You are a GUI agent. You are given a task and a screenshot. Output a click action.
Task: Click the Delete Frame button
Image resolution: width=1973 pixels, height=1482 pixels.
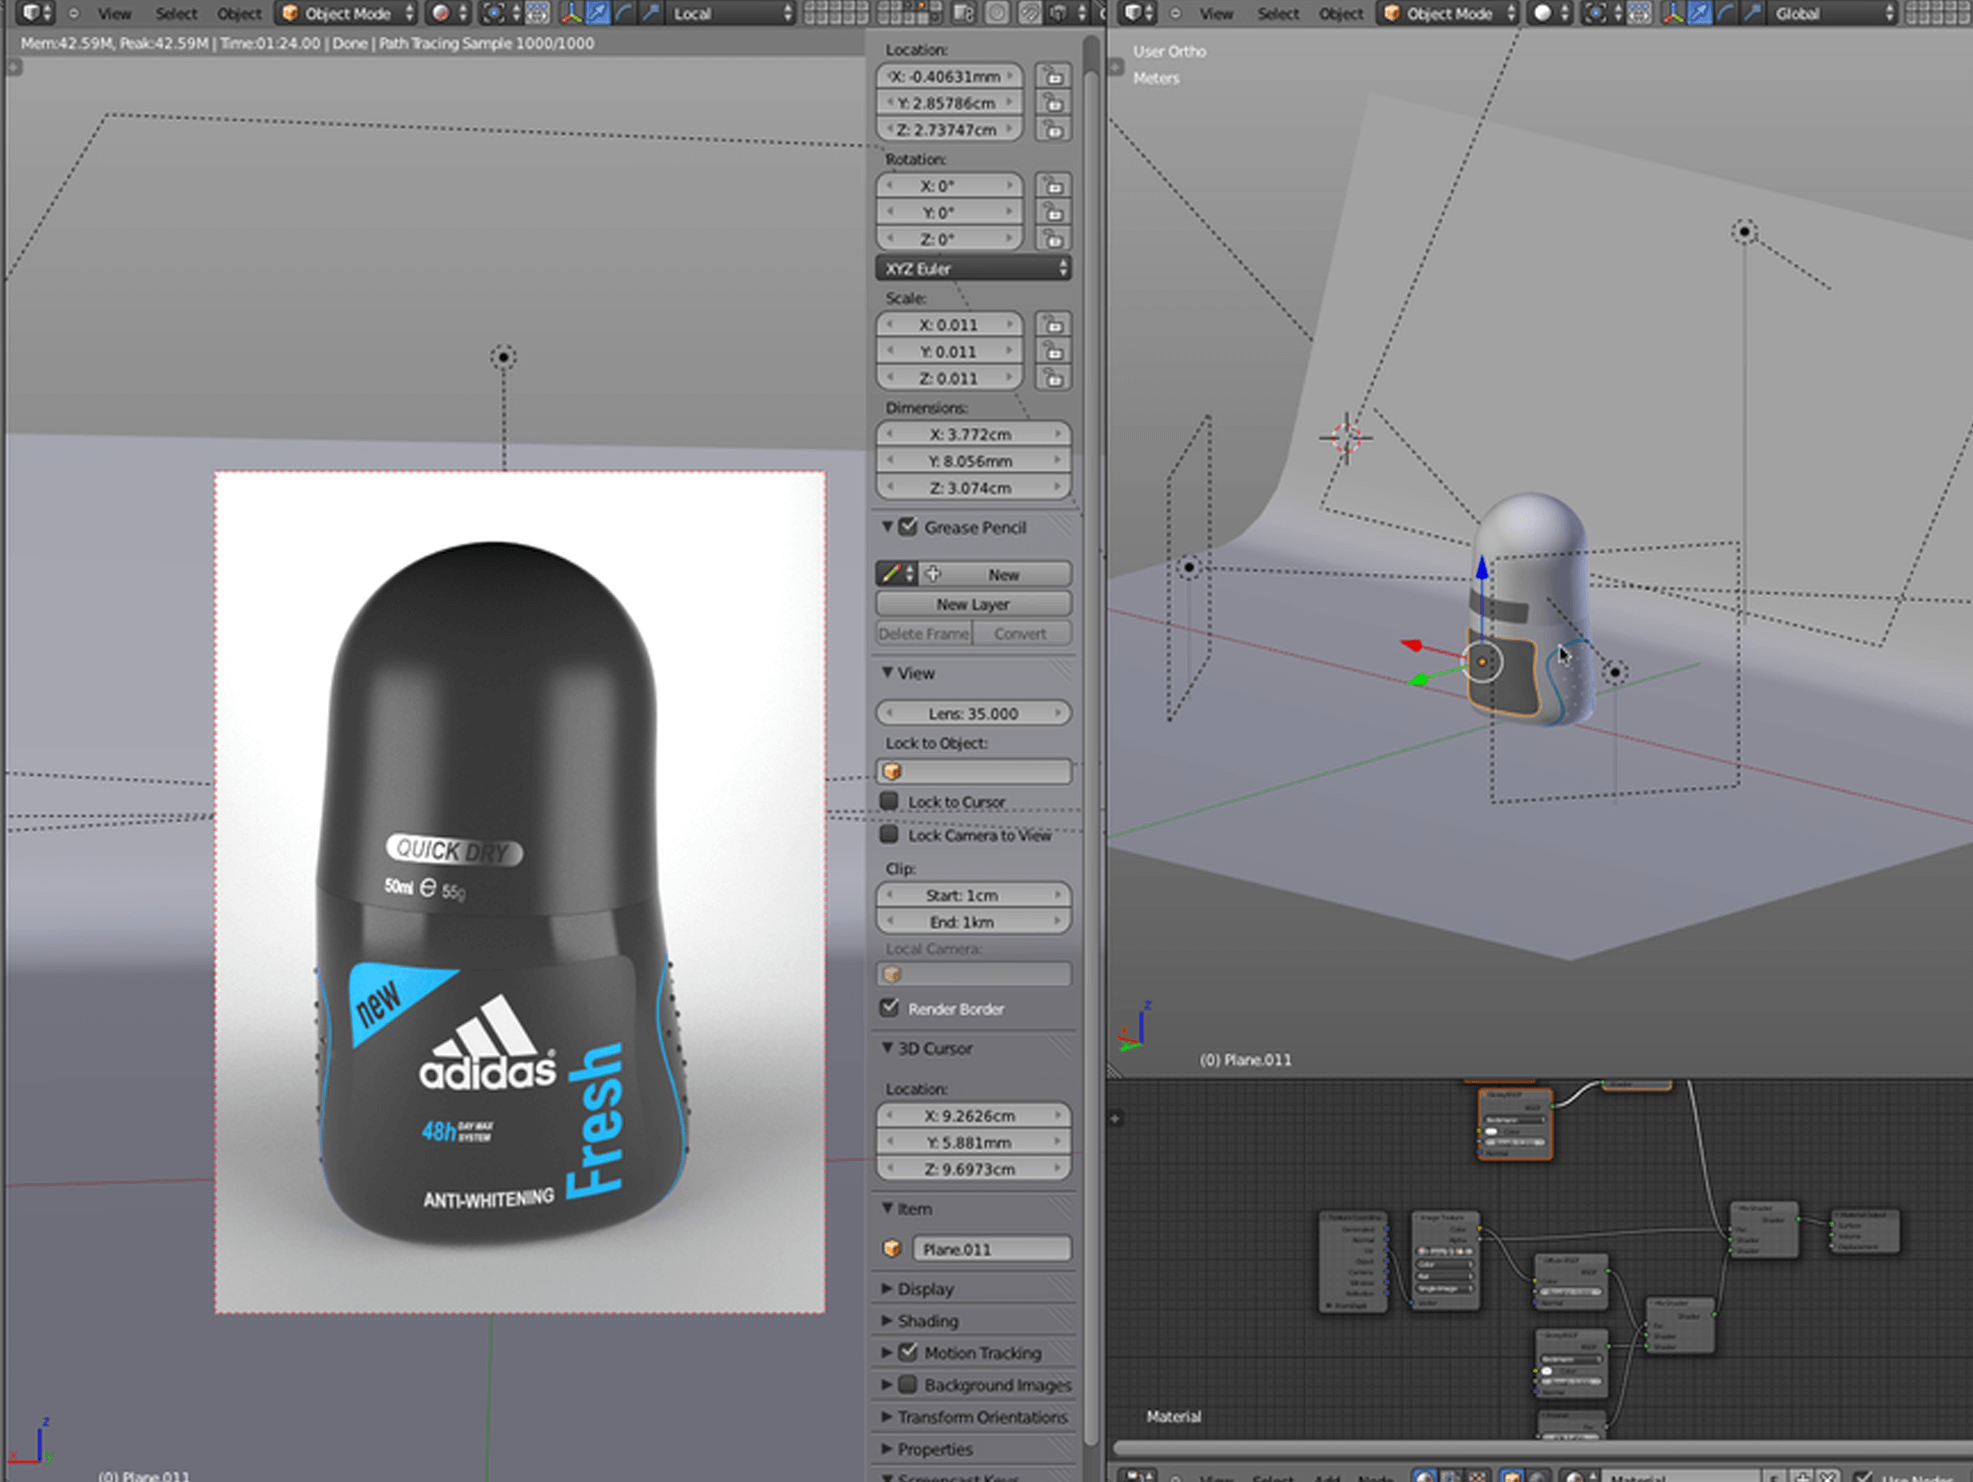coord(925,633)
